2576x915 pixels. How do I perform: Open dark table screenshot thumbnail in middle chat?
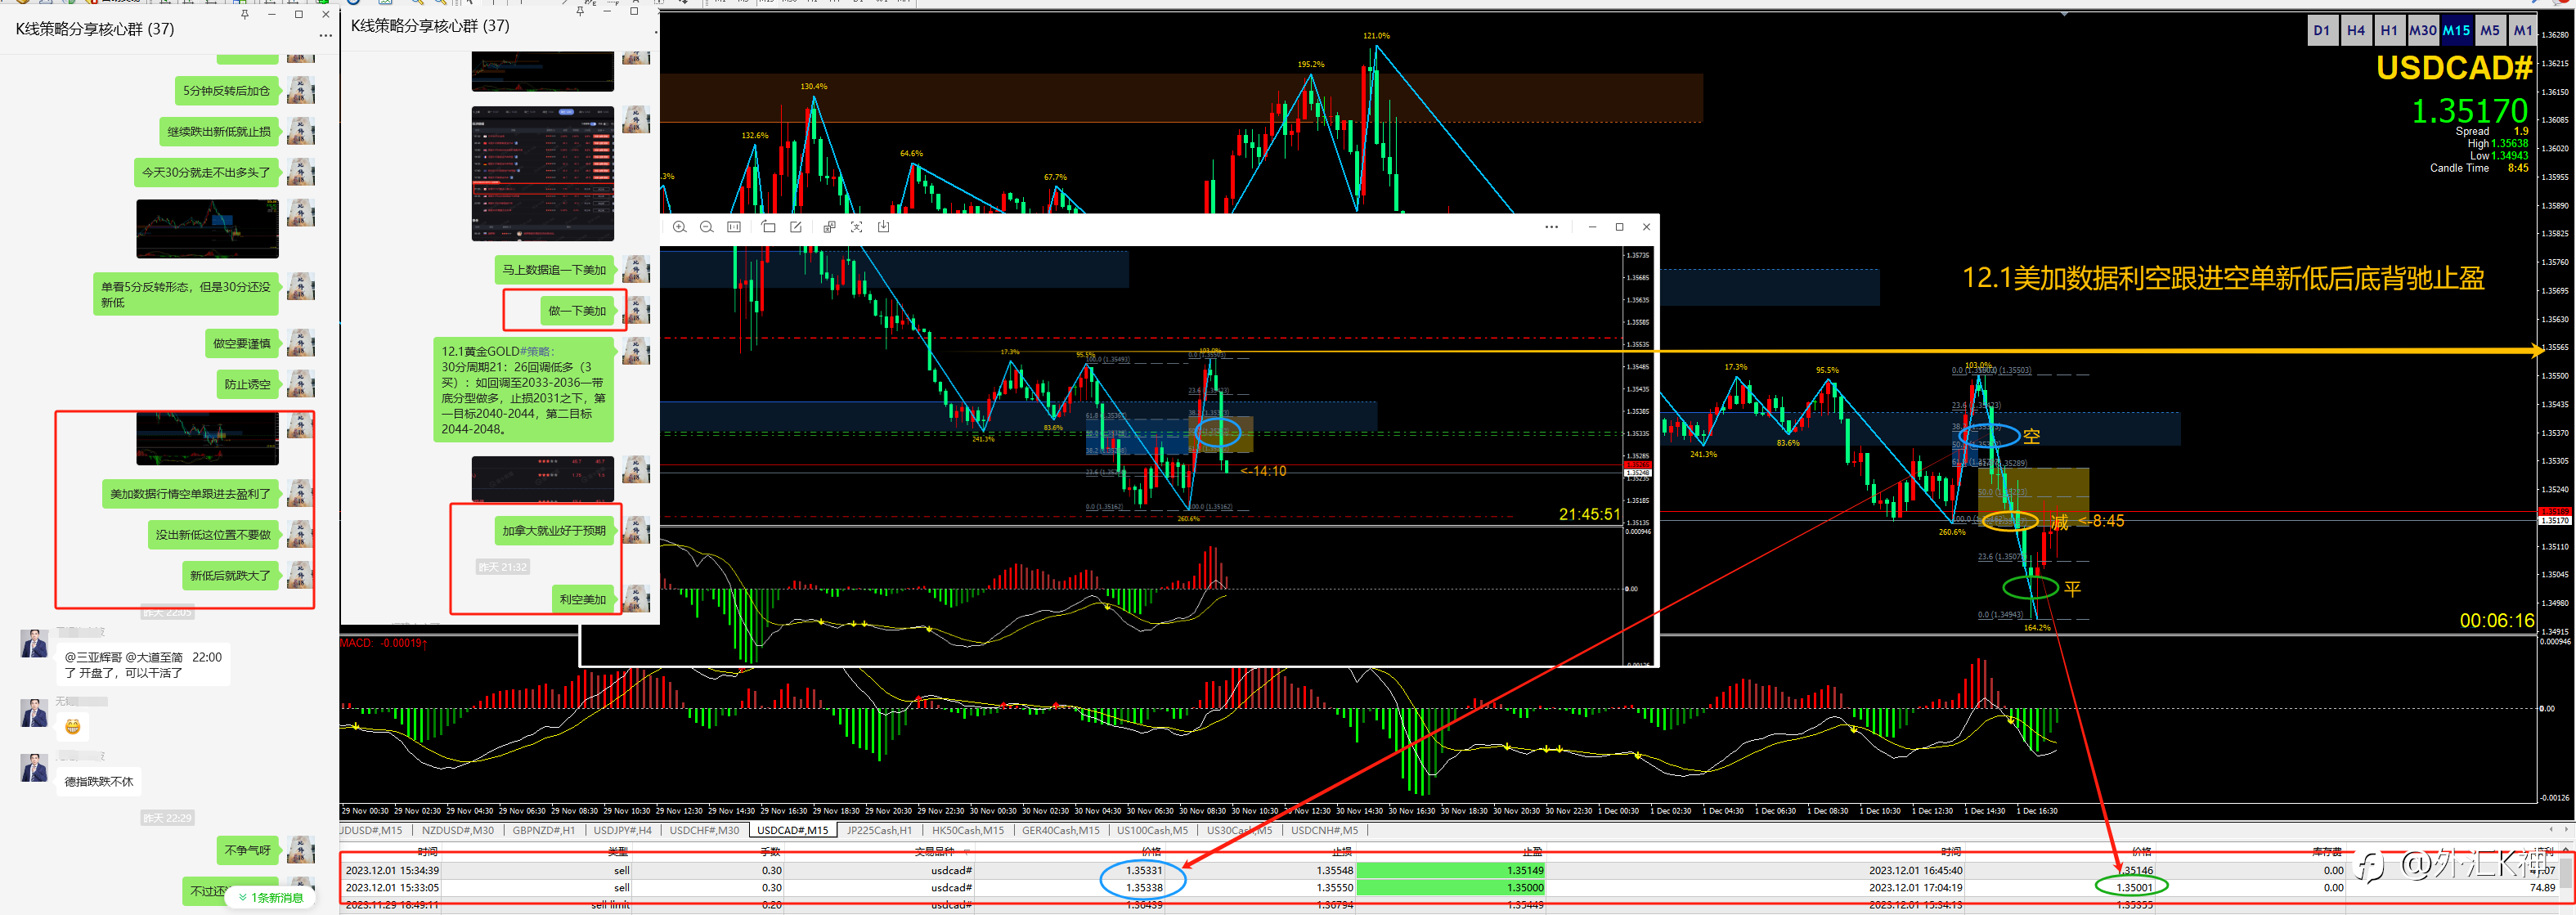[x=543, y=174]
